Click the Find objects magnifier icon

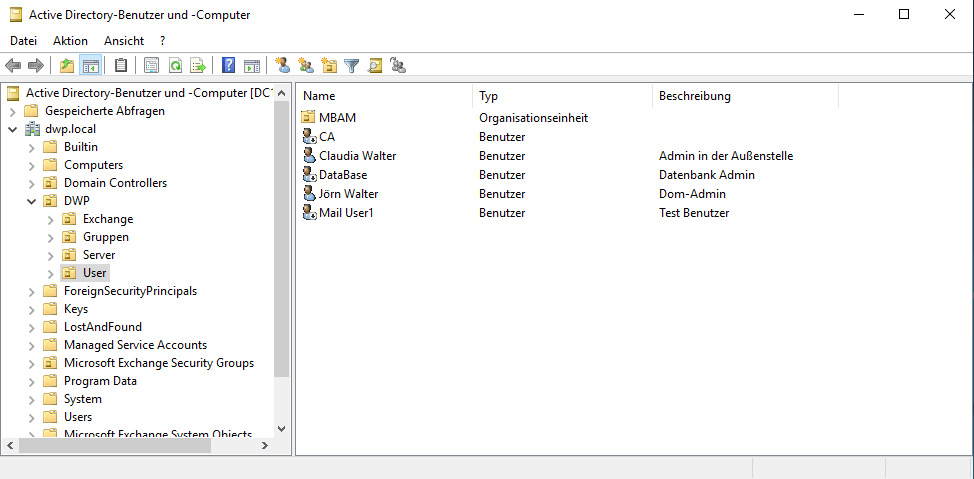375,66
